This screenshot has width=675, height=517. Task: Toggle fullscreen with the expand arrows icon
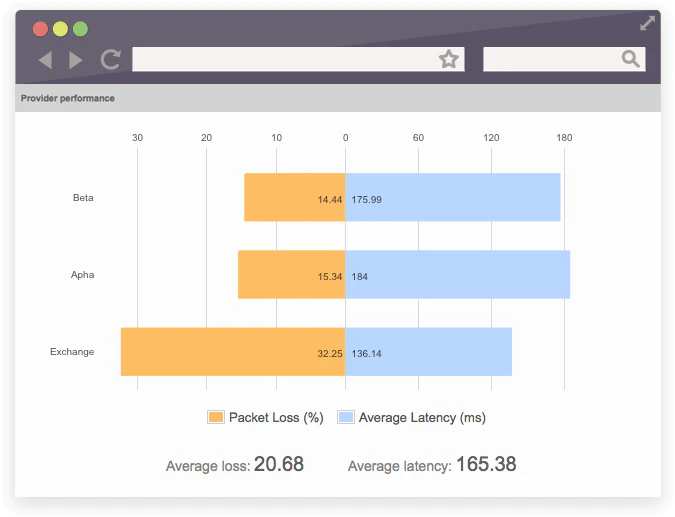[647, 23]
